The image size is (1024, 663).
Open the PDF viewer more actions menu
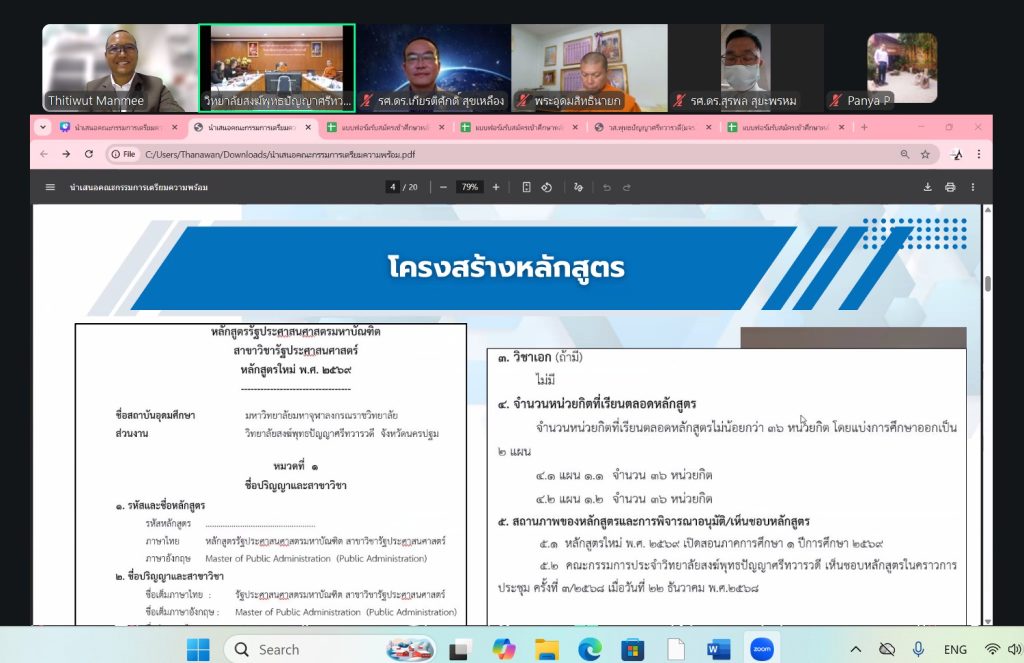click(973, 187)
